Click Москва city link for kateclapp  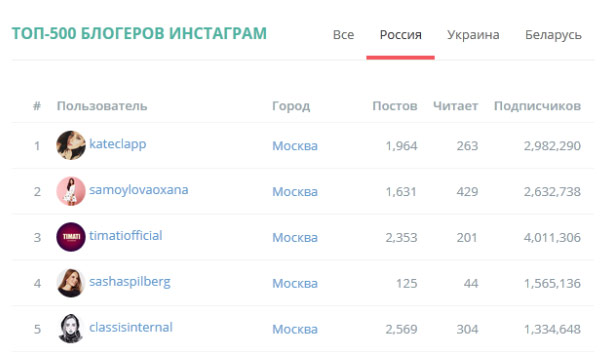295,146
